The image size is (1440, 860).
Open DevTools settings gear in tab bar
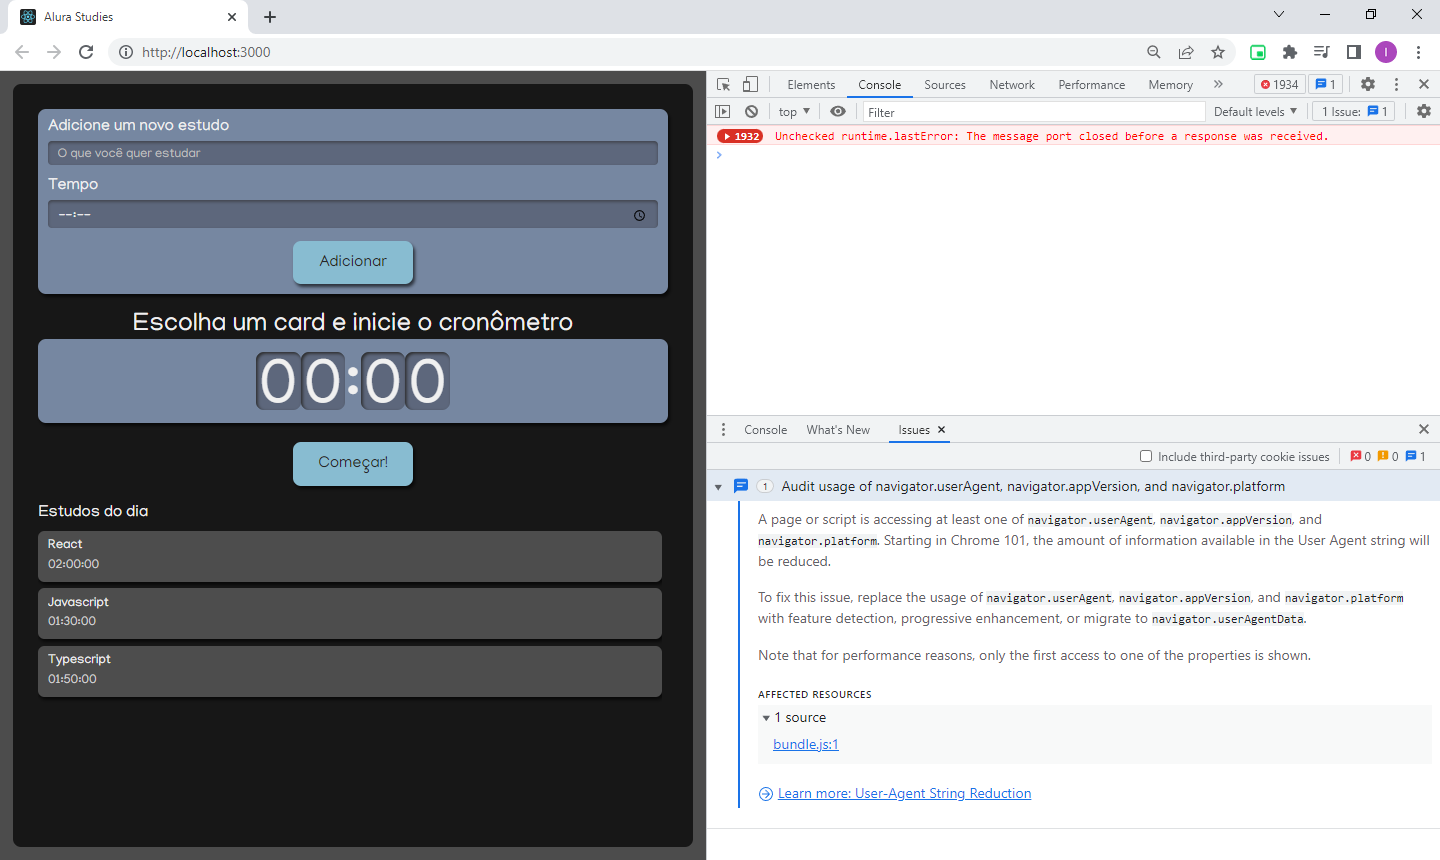tap(1368, 85)
